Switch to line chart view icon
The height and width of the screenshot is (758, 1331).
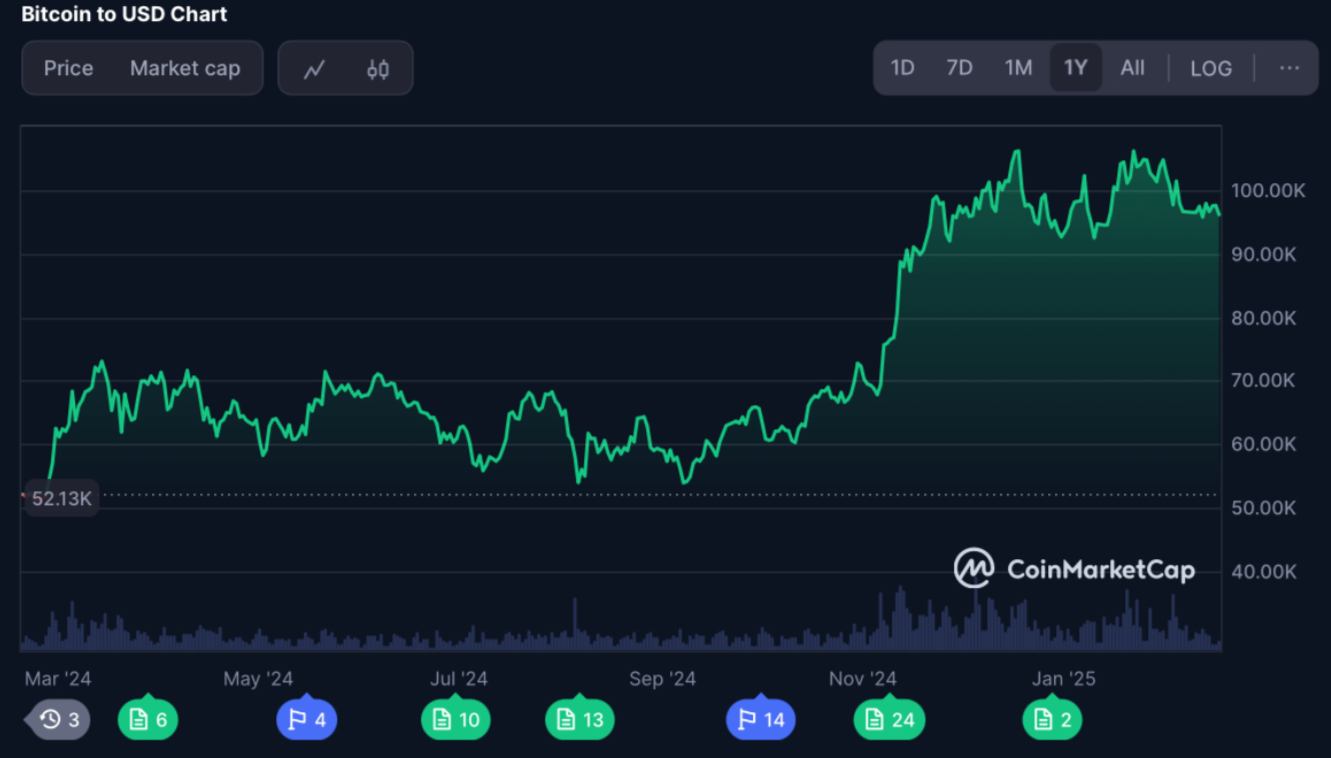point(315,69)
